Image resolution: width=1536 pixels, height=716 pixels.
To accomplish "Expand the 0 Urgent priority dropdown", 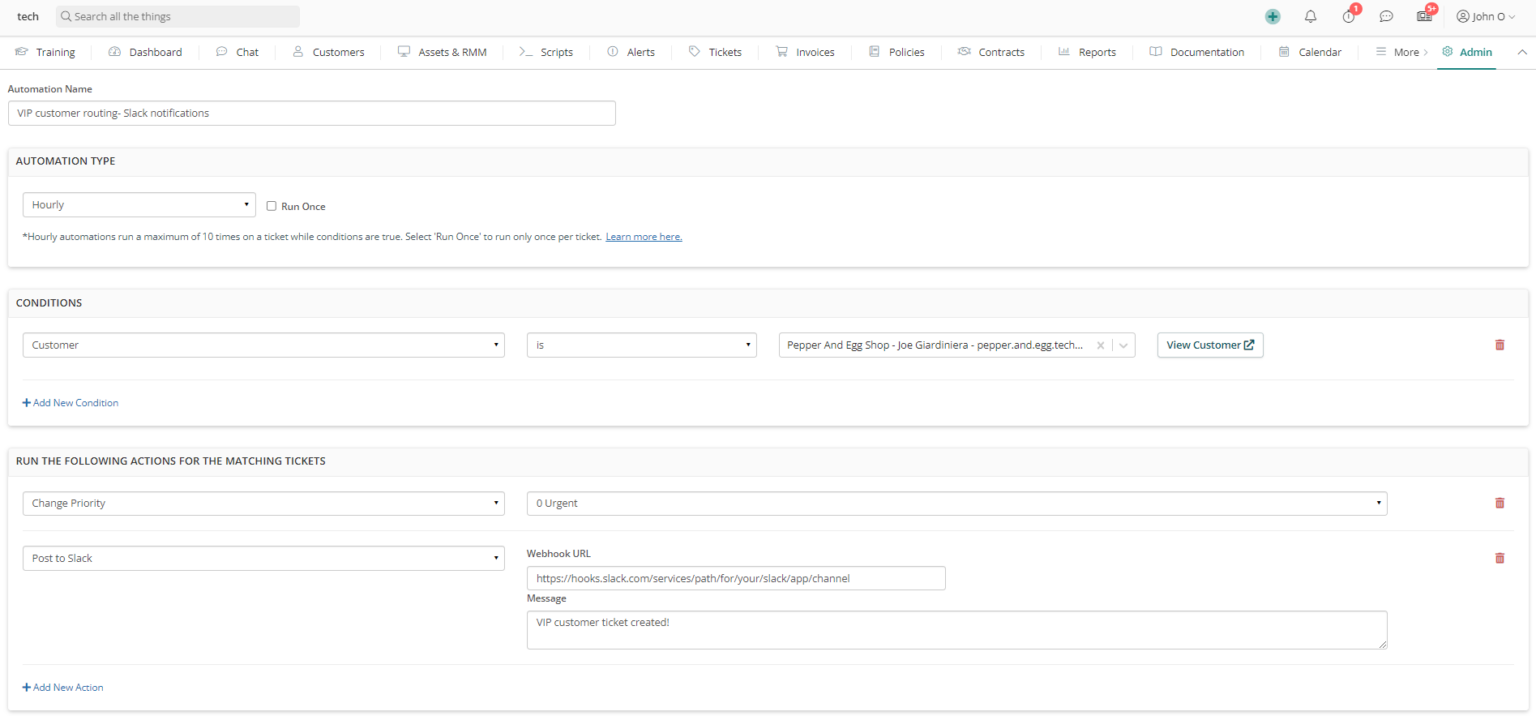I will coord(956,503).
